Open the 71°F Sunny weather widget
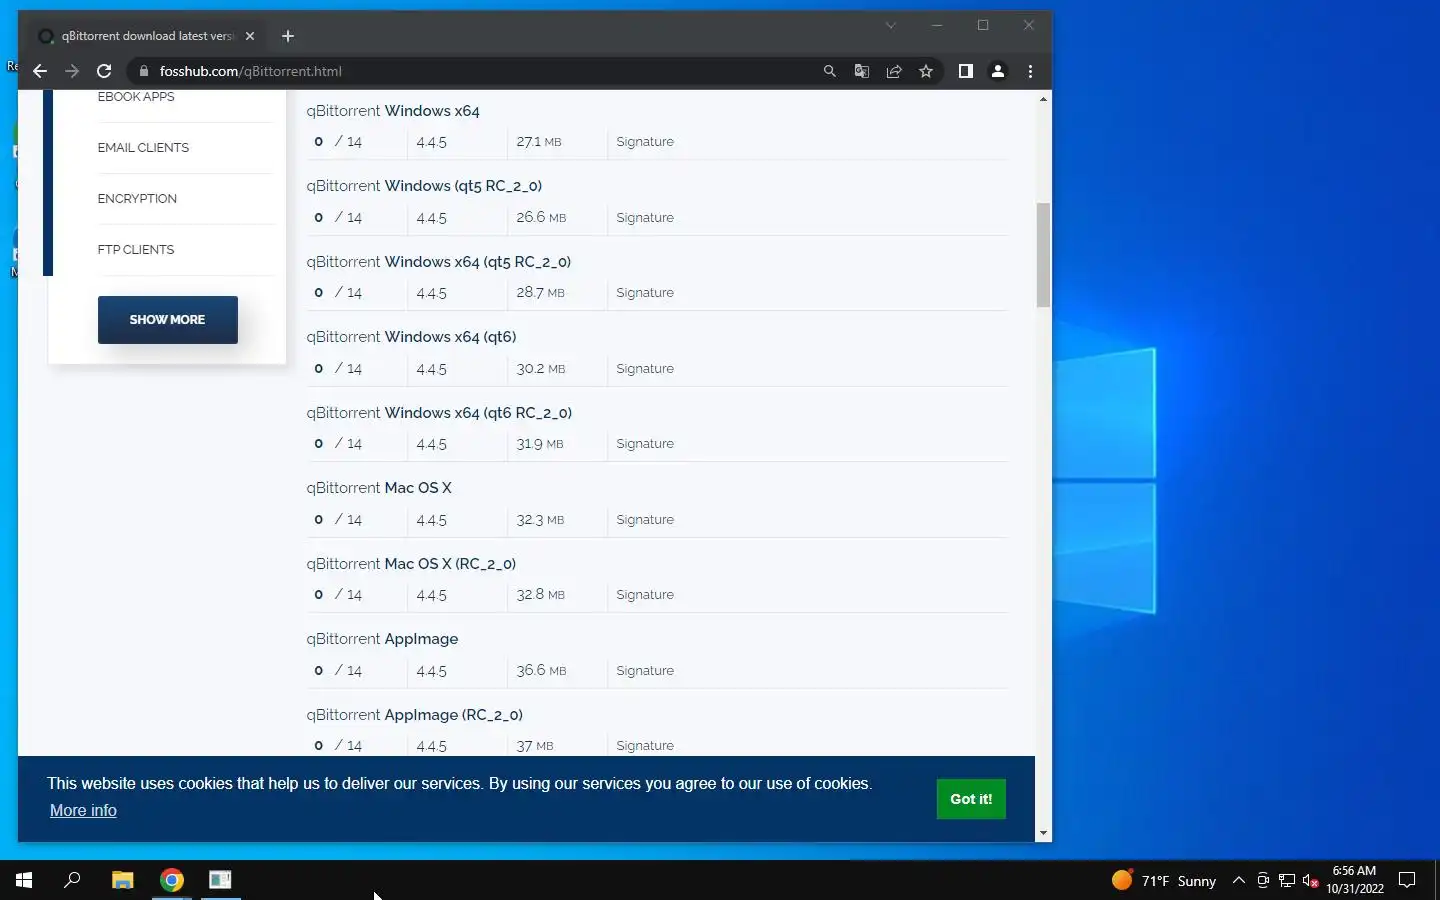The height and width of the screenshot is (900, 1440). tap(1163, 881)
